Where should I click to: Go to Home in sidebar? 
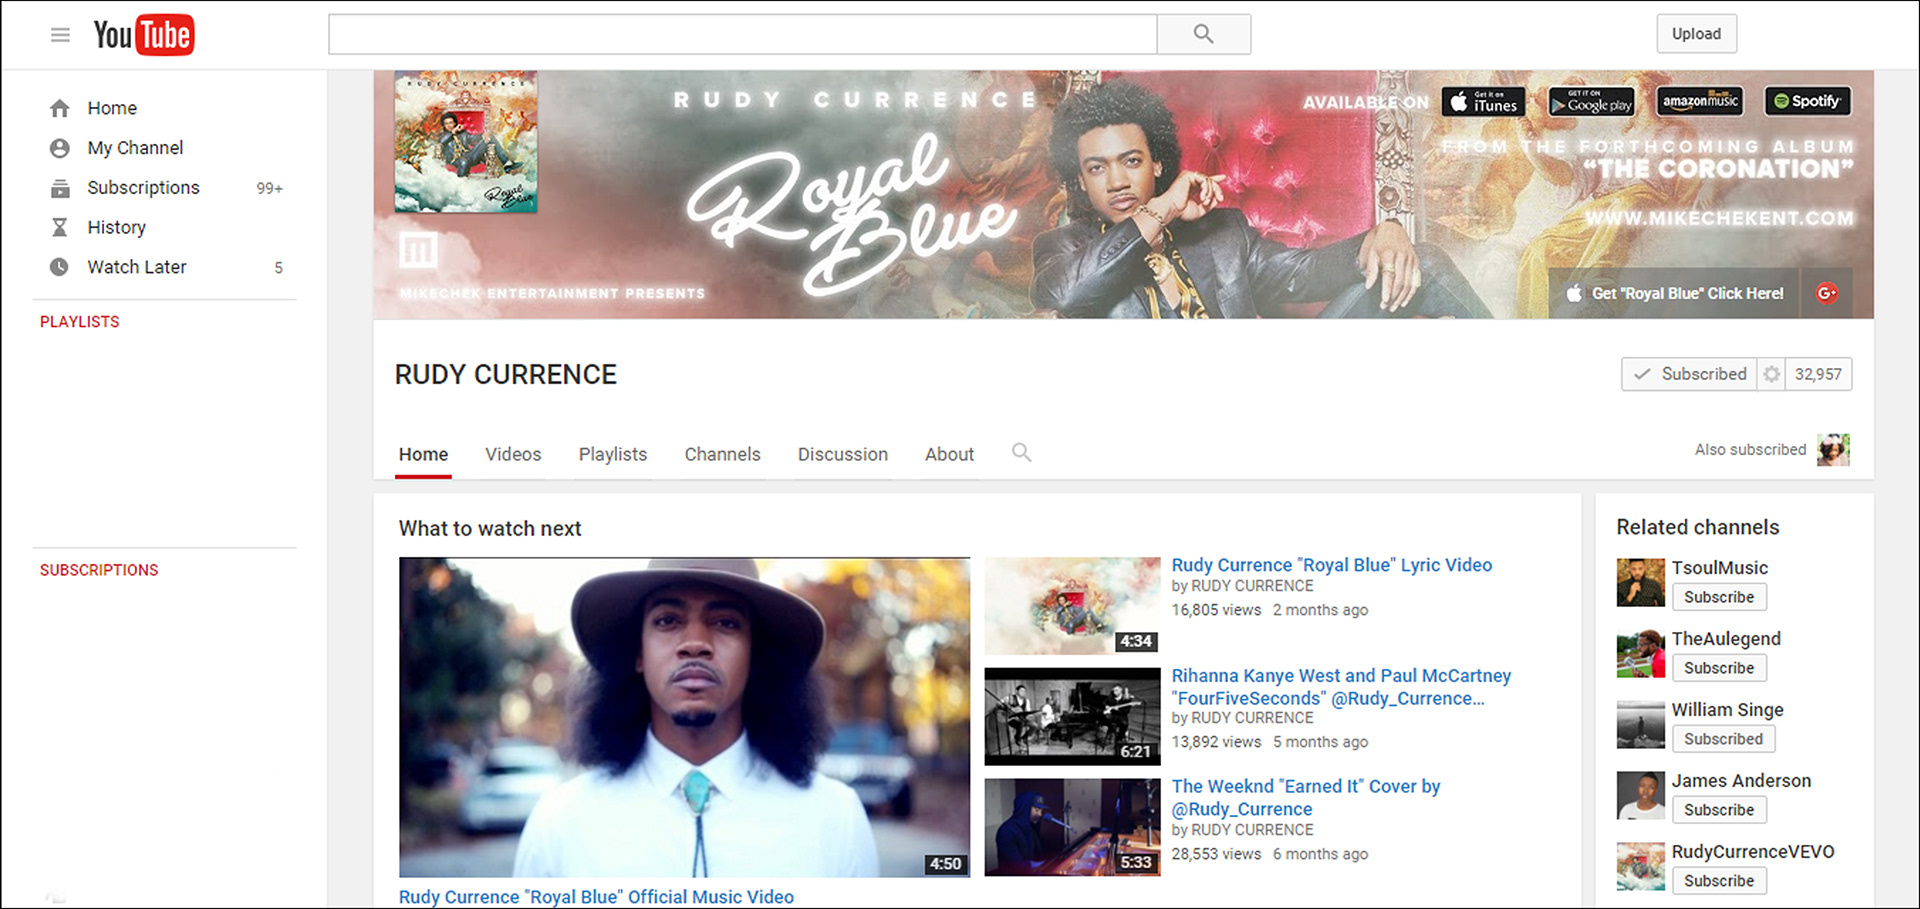tap(112, 108)
